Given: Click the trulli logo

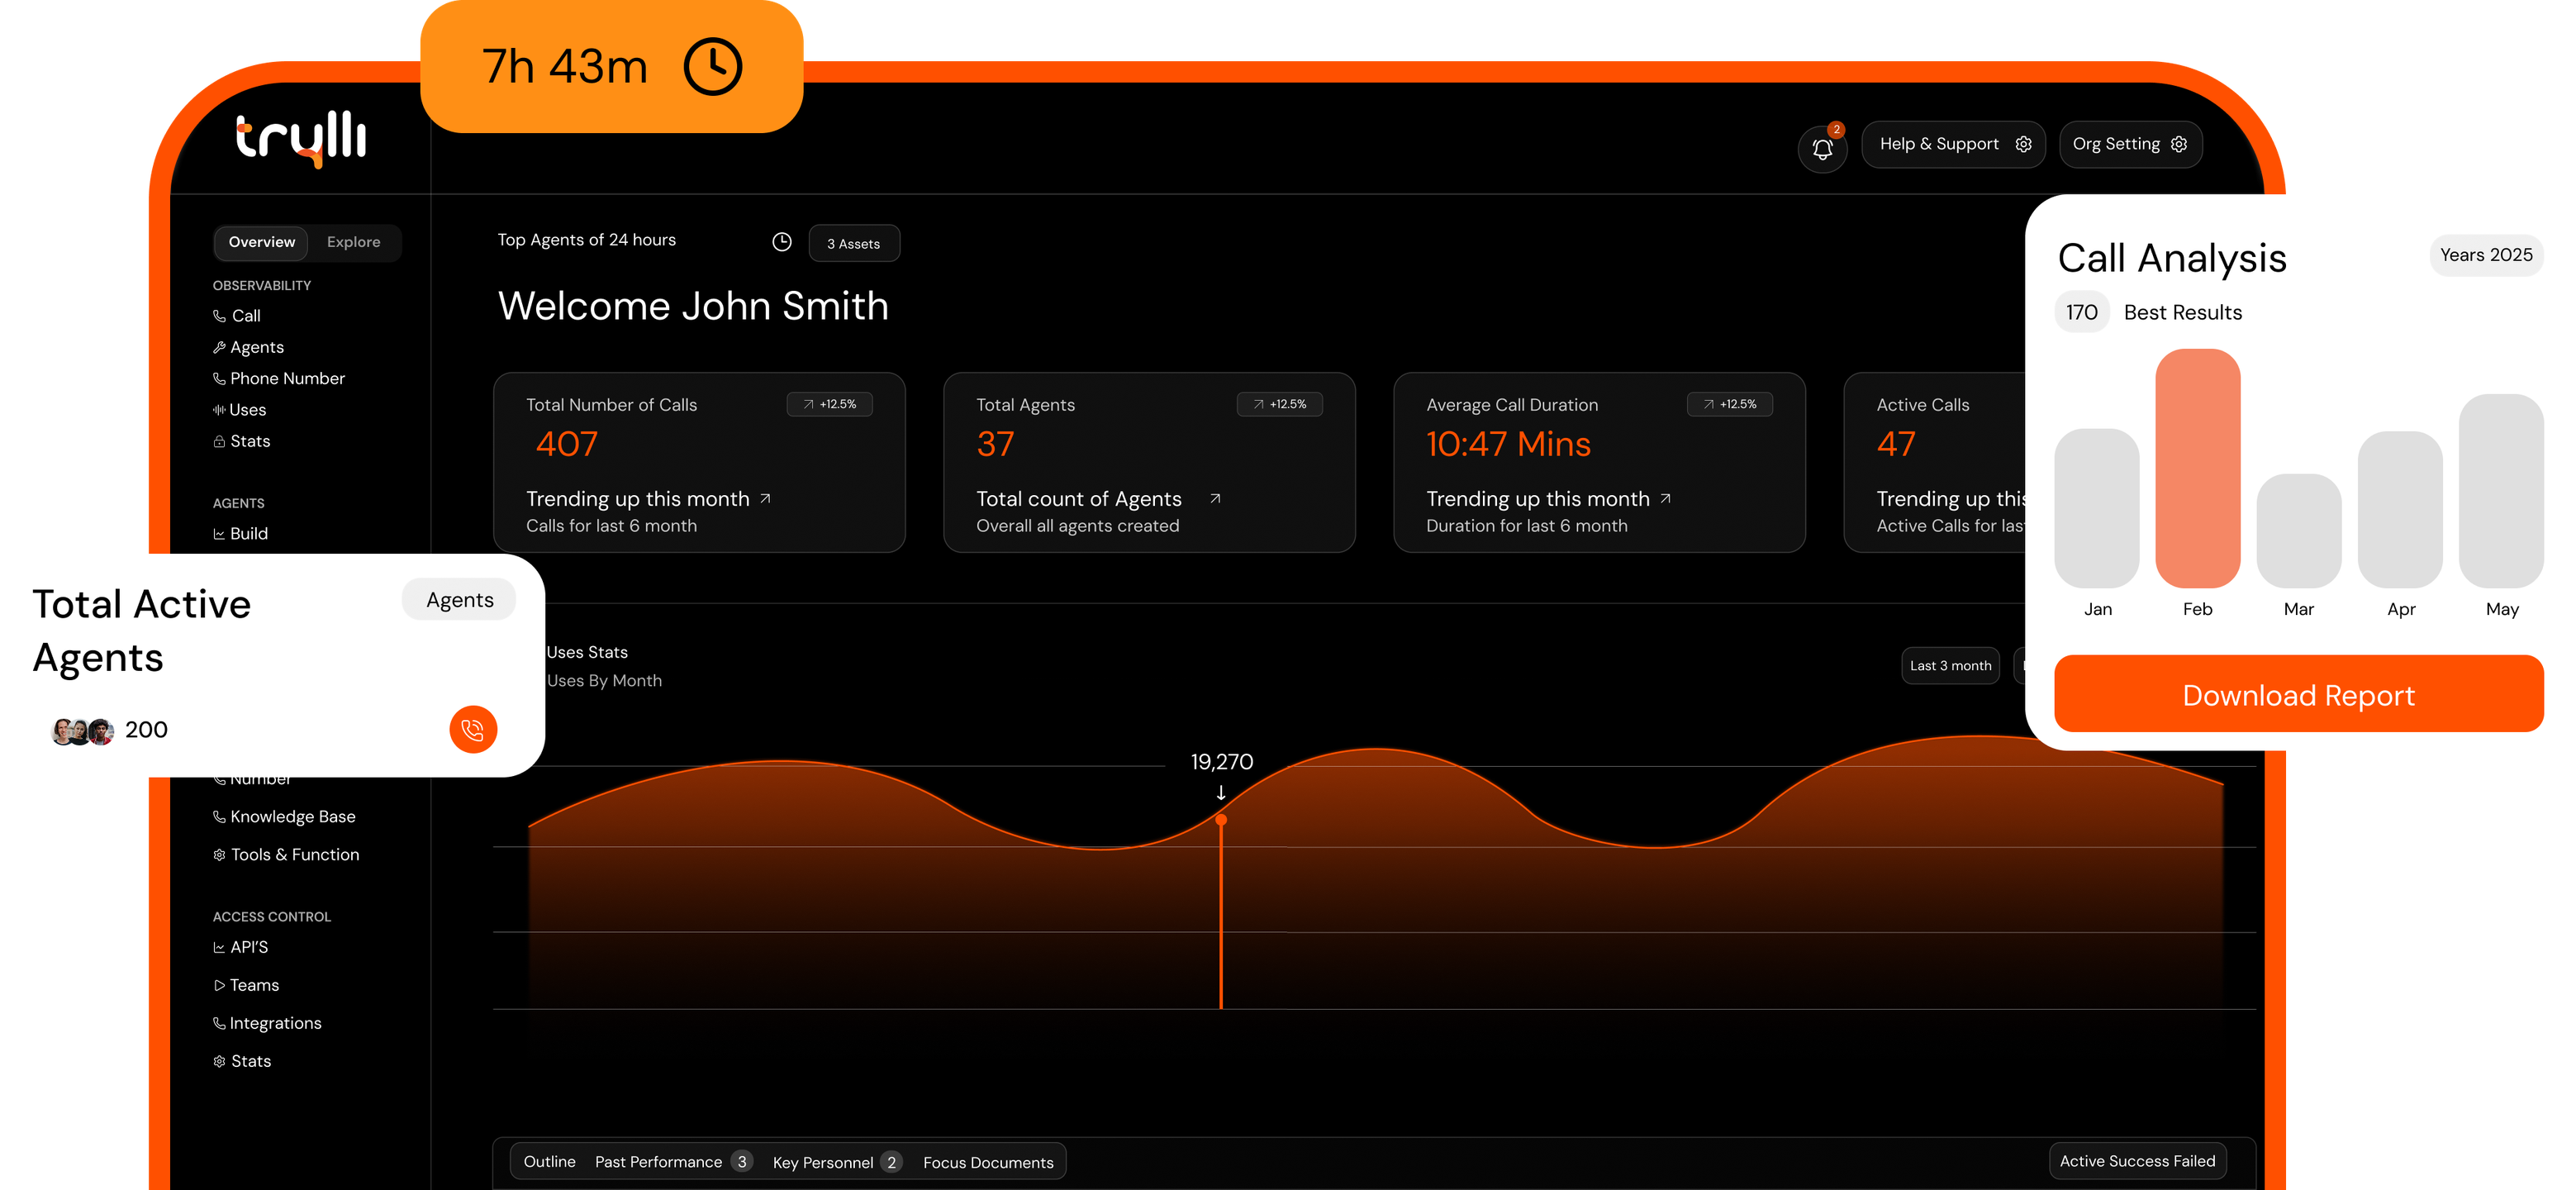Looking at the screenshot, I should pyautogui.click(x=301, y=138).
